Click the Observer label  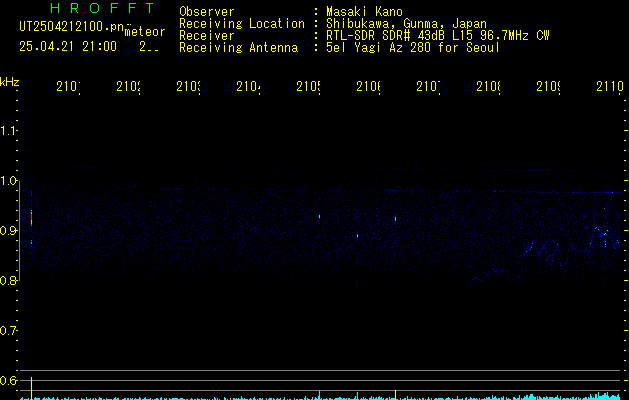pos(207,11)
